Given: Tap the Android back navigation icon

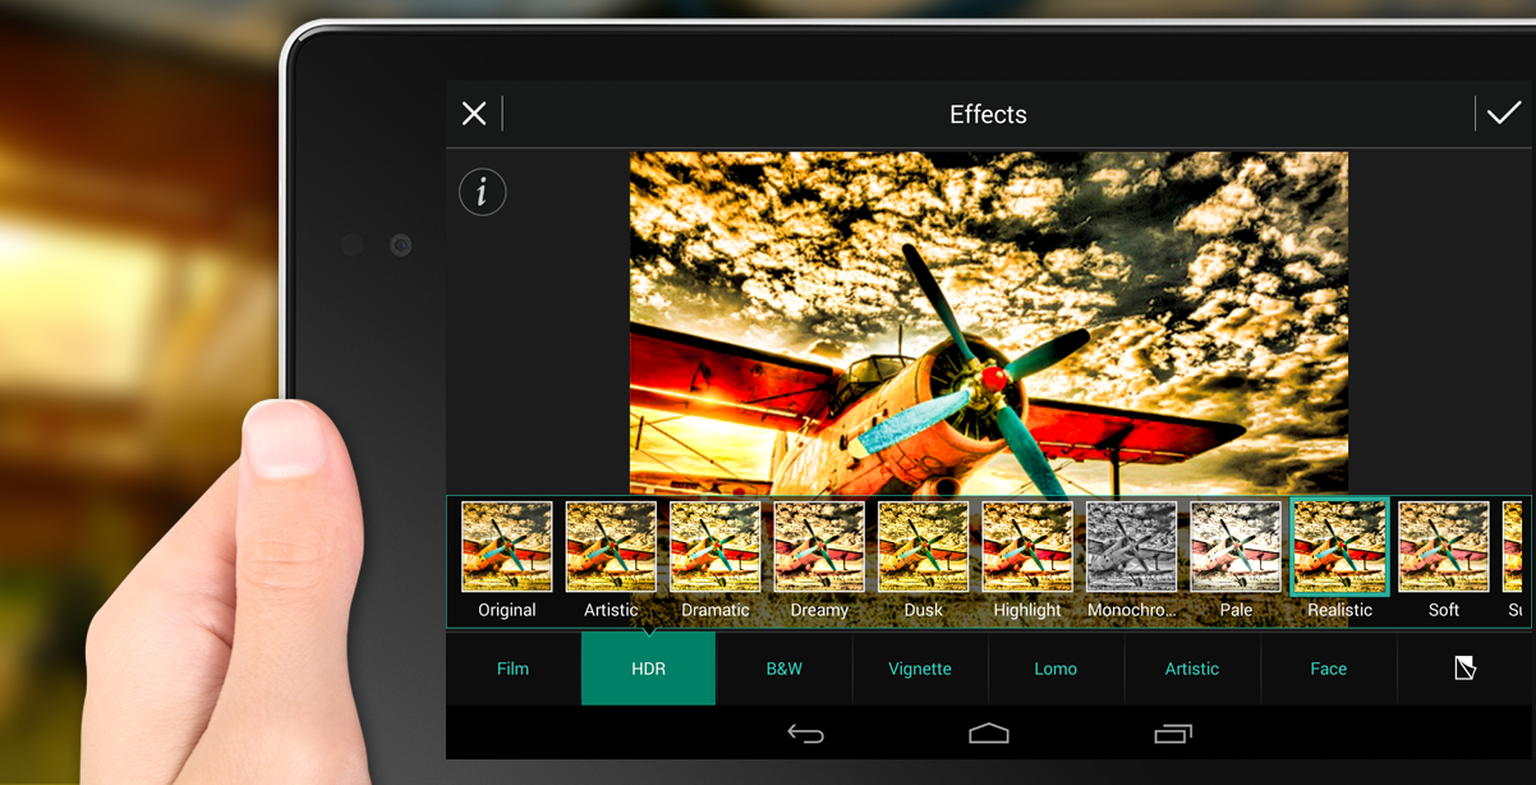Looking at the screenshot, I should (x=805, y=734).
